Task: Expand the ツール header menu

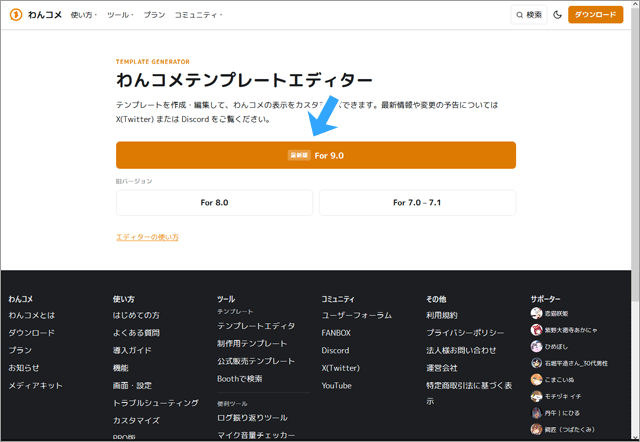Action: [x=120, y=15]
